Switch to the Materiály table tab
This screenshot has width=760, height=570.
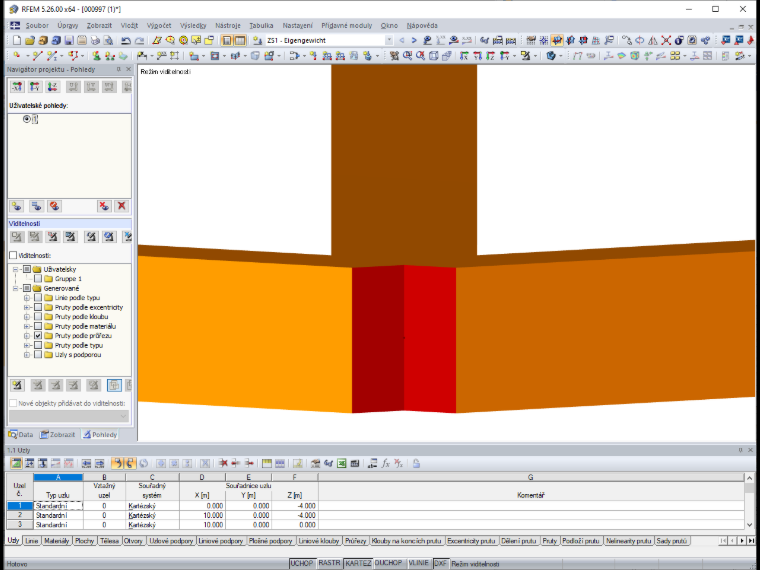click(x=56, y=540)
